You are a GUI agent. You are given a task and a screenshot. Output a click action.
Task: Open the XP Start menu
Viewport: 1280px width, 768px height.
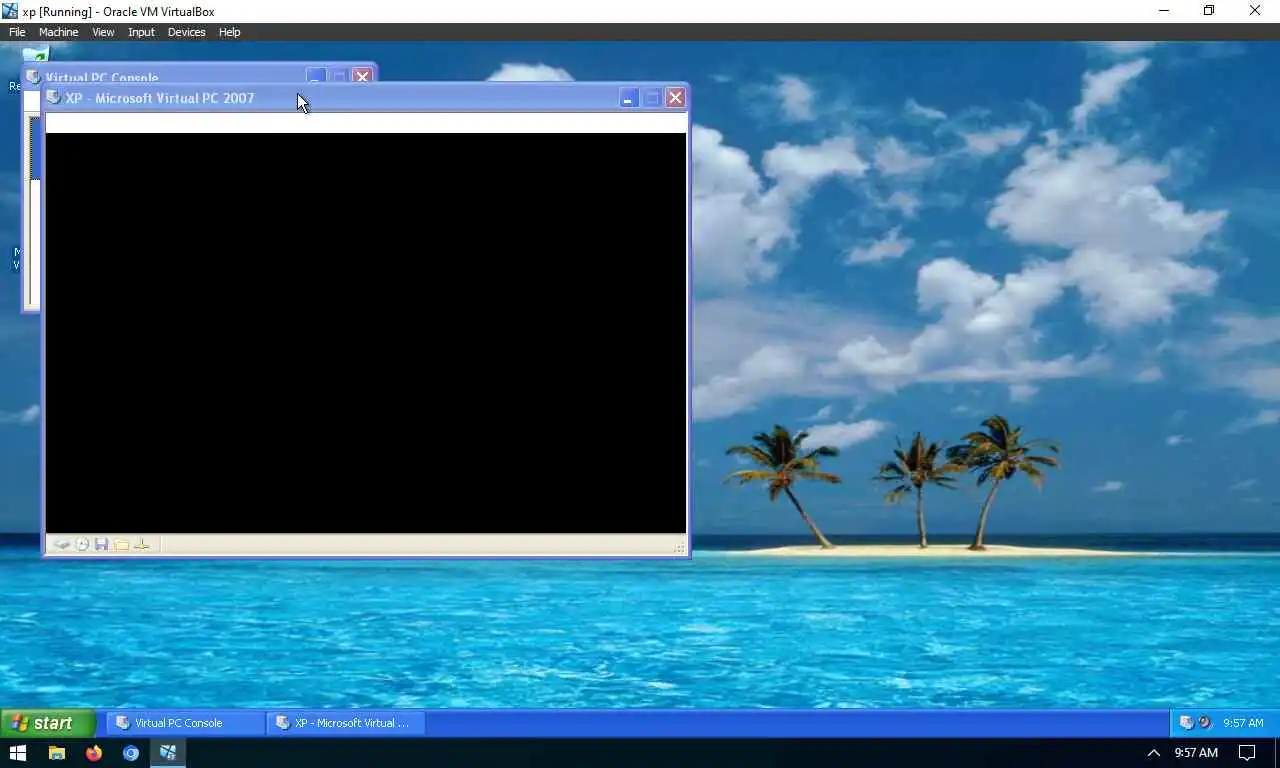pos(48,723)
